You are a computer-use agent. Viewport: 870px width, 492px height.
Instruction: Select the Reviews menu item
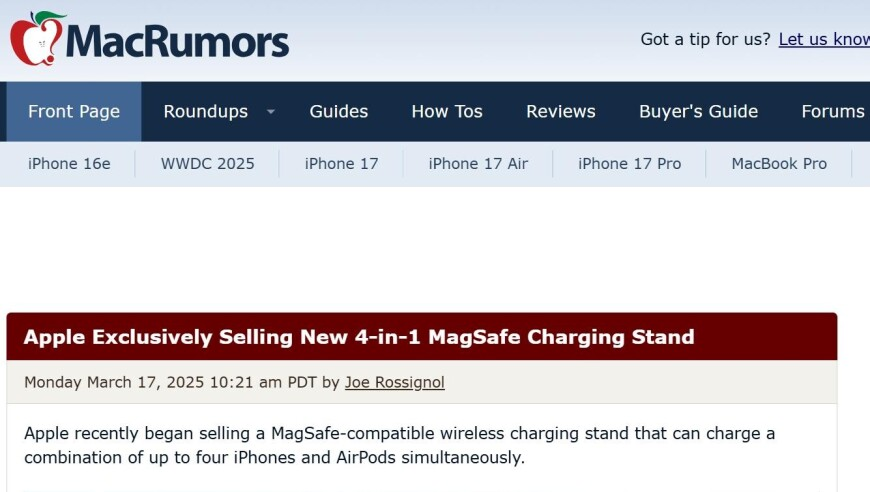(560, 111)
